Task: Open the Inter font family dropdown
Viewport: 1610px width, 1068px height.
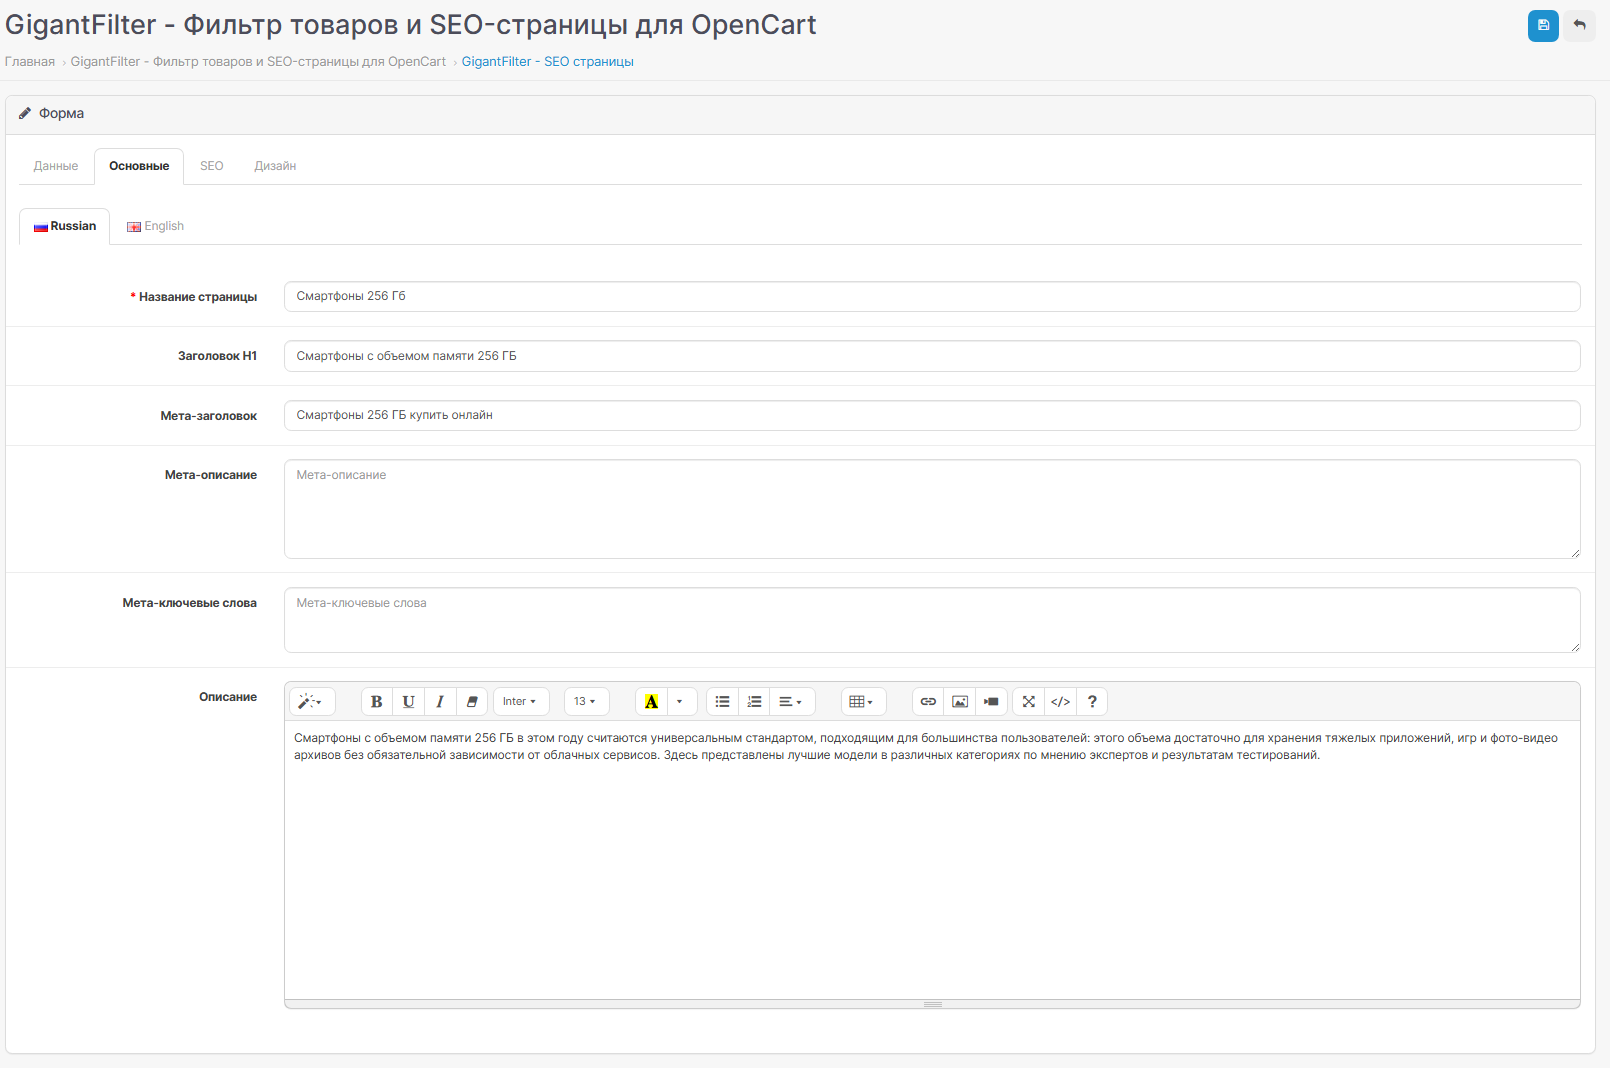Action: coord(520,702)
